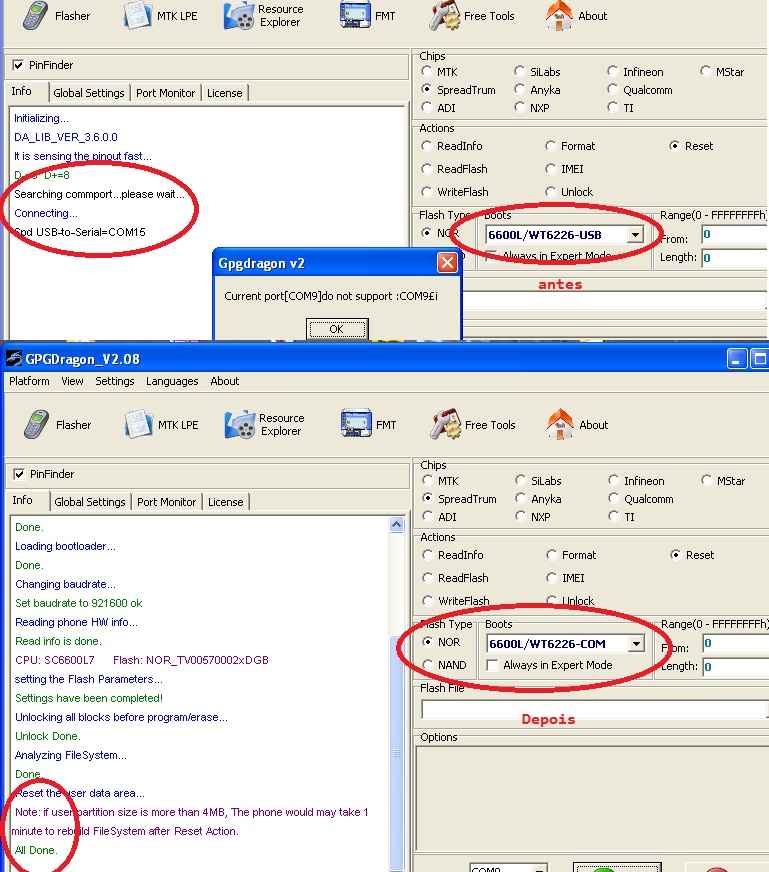Open Flasher in the upper window toolbar
Image resolution: width=769 pixels, height=872 pixels.
click(x=56, y=16)
